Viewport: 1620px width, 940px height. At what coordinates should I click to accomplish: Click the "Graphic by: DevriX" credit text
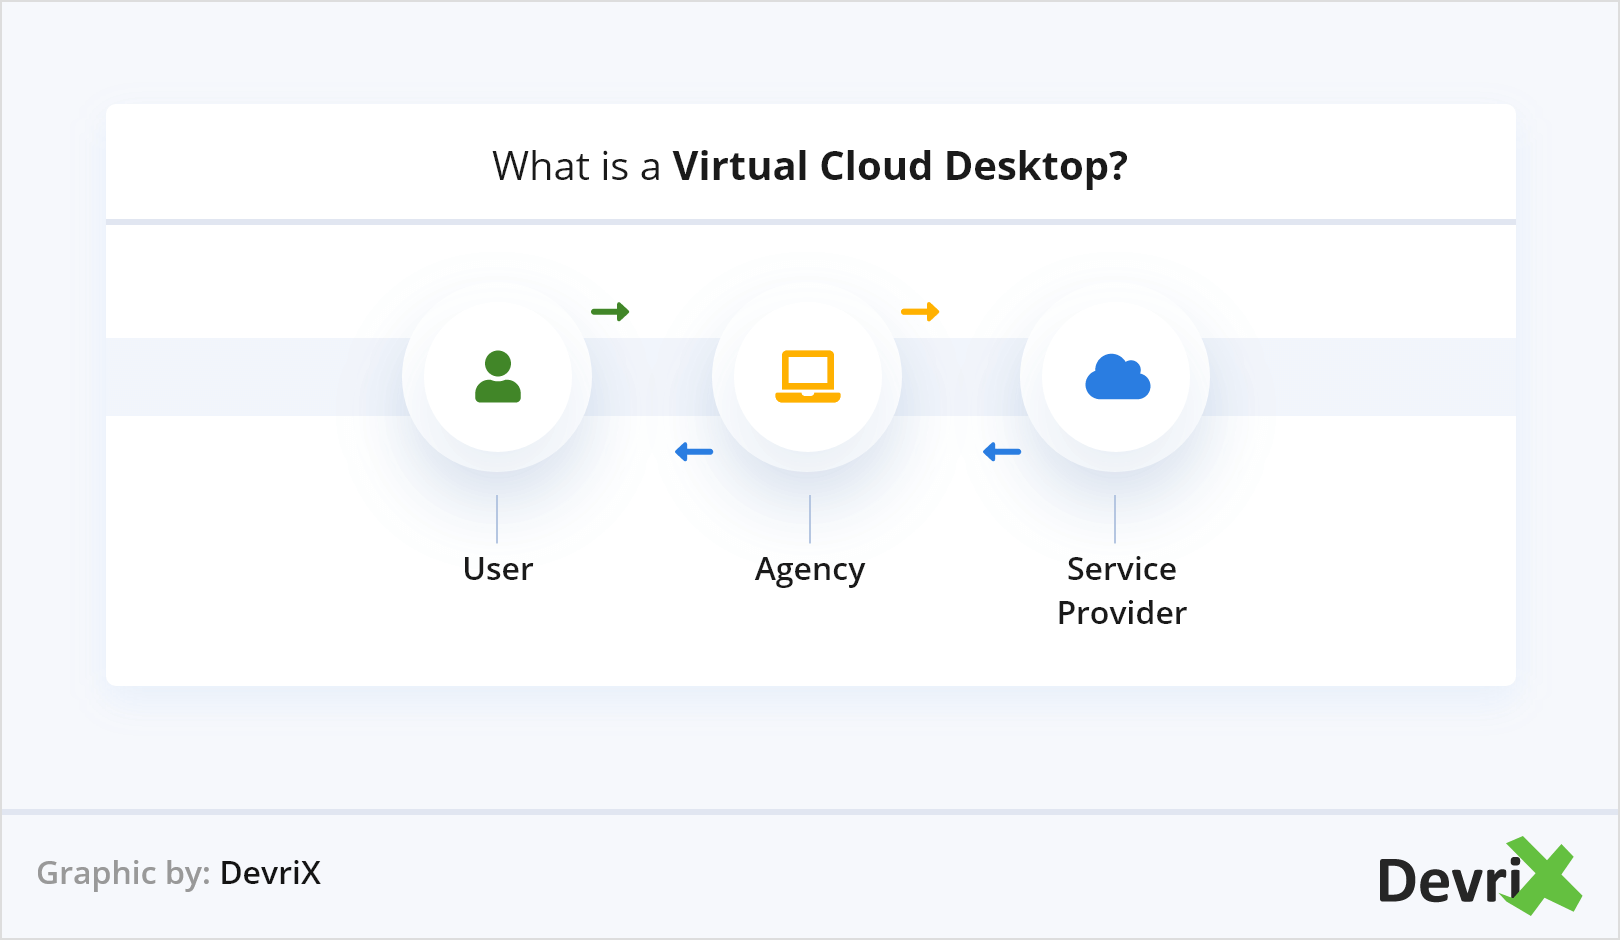[x=179, y=873]
